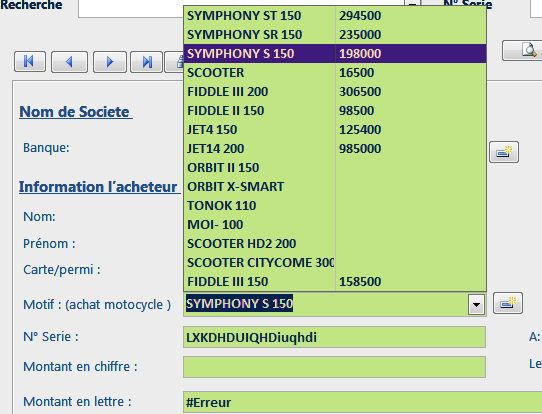This screenshot has height=414, width=542.
Task: Jump to last record navigation button
Action: pos(146,62)
